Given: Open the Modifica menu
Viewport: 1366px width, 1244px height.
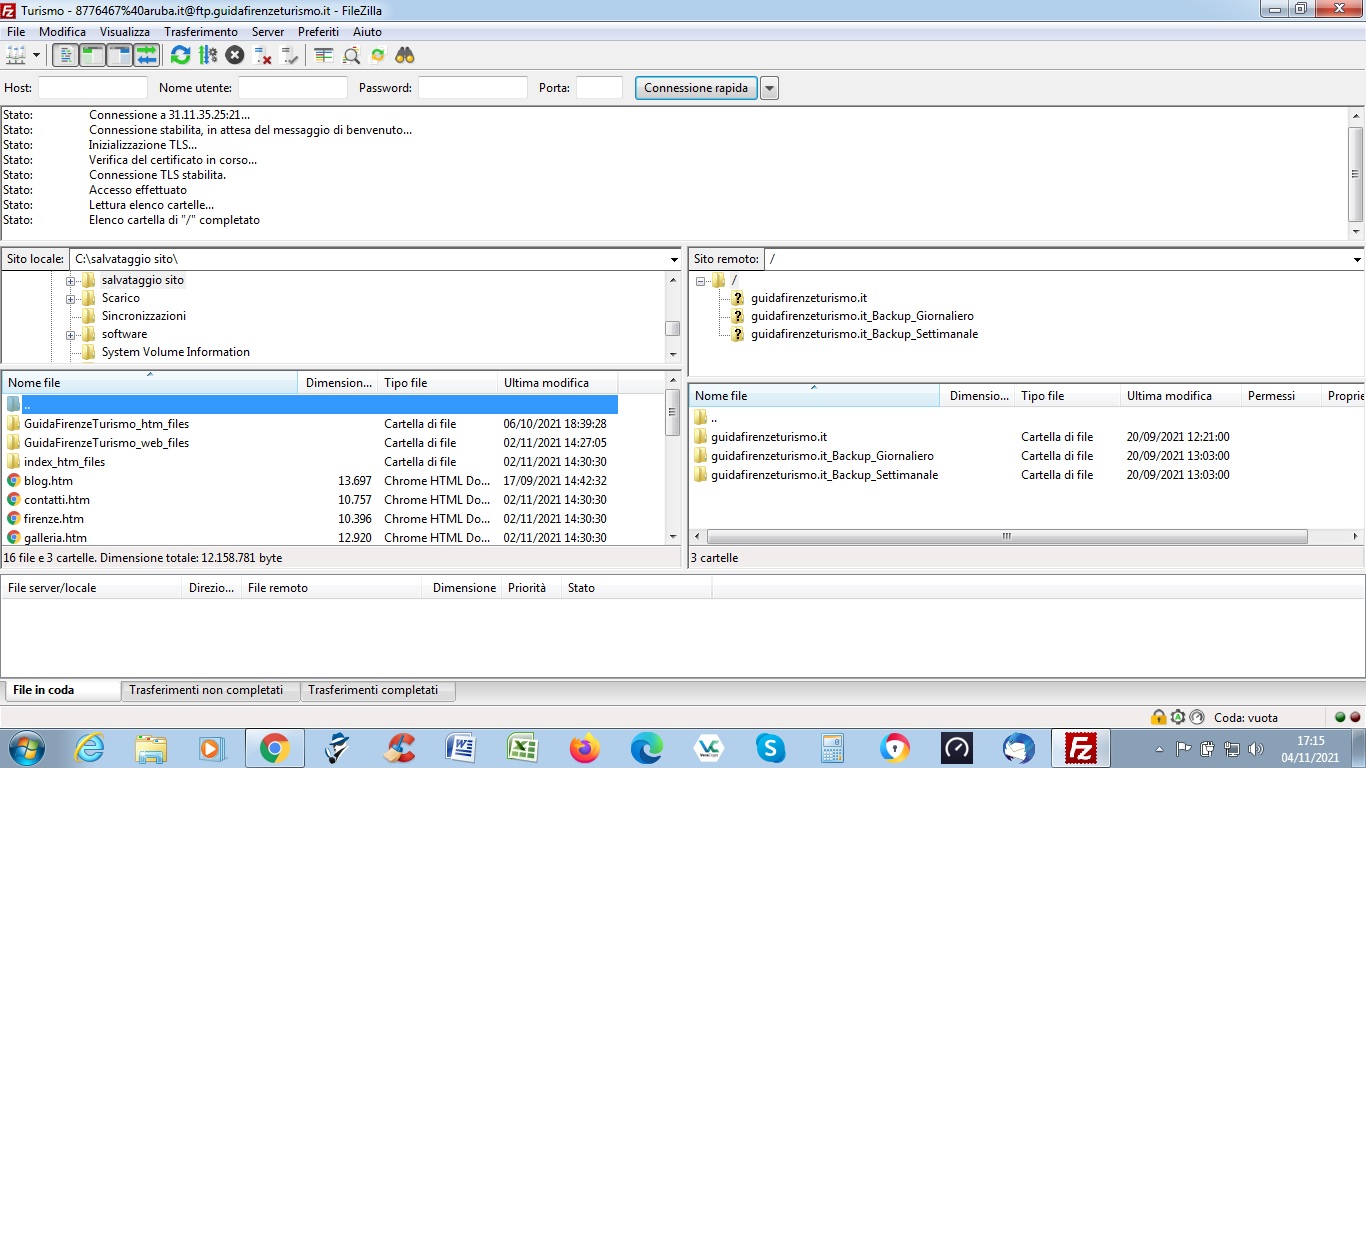Looking at the screenshot, I should coord(62,32).
